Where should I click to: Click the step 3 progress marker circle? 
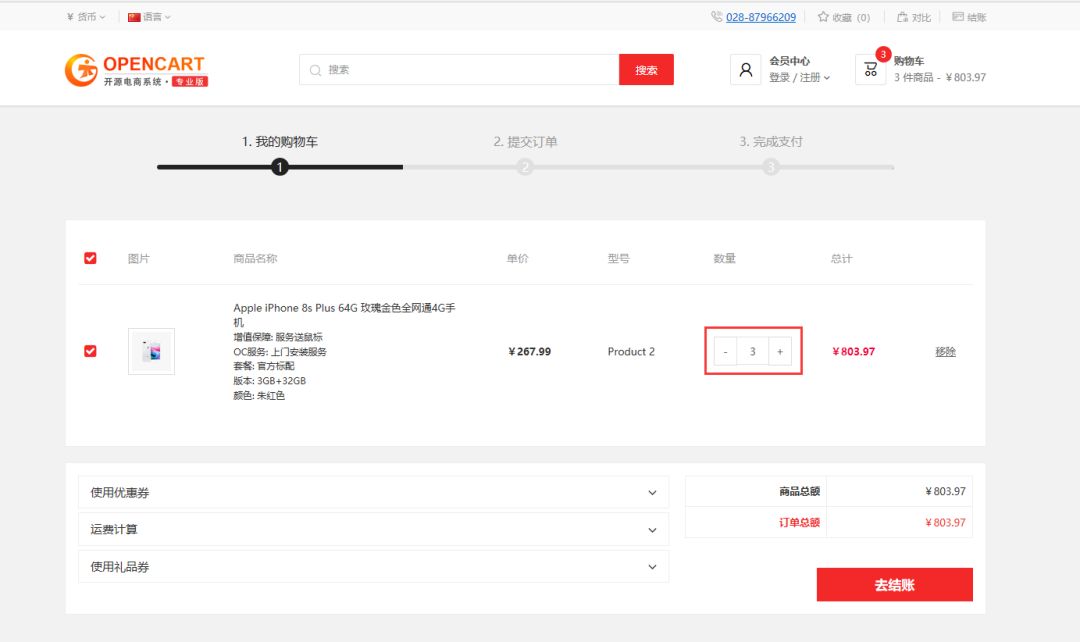771,167
